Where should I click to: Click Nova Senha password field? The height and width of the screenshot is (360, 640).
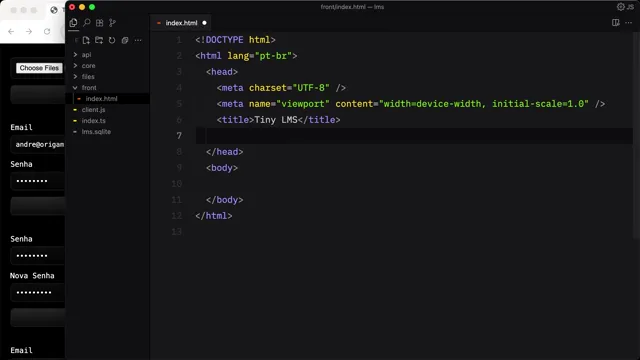pyautogui.click(x=38, y=292)
